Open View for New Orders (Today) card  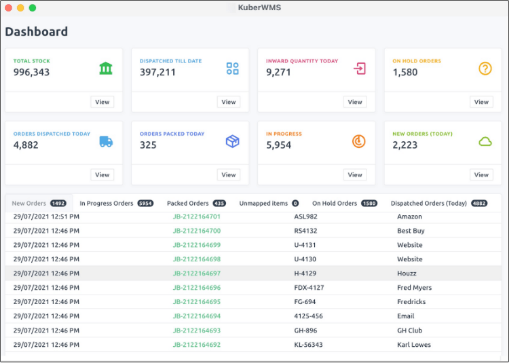pyautogui.click(x=481, y=175)
